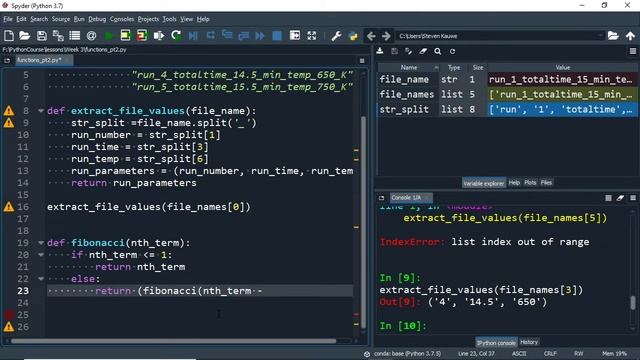Switch to the Help pane tab

(x=514, y=183)
